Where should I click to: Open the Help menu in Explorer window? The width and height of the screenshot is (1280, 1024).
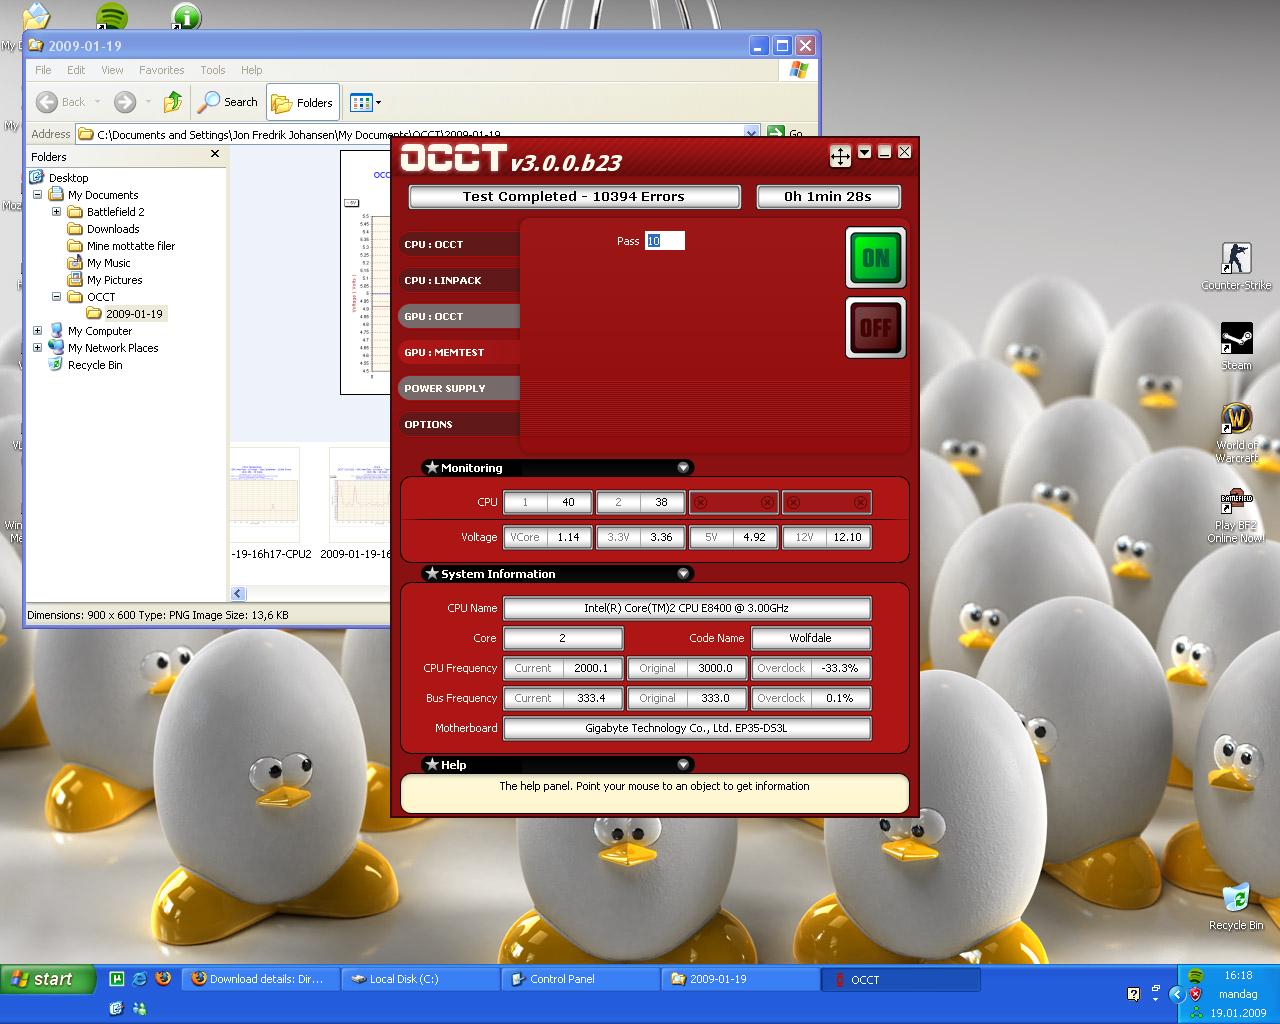tap(252, 70)
